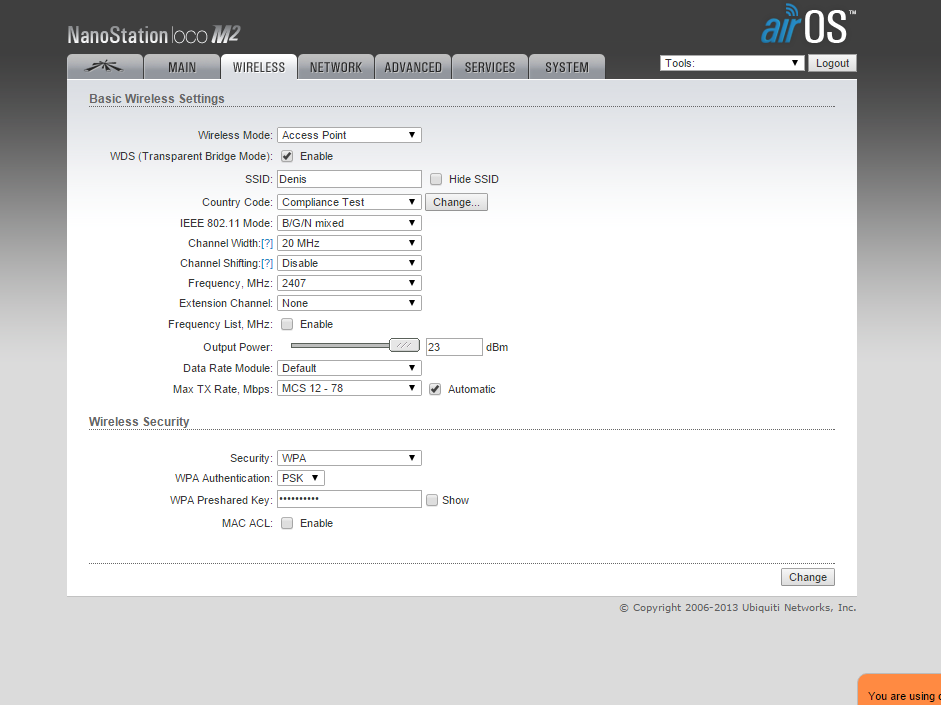Expand the Extension Channel dropdown
This screenshot has height=705, width=941.
coord(349,303)
